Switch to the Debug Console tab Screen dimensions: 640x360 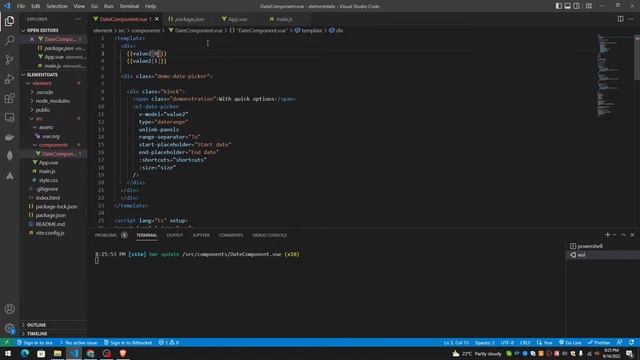269,235
